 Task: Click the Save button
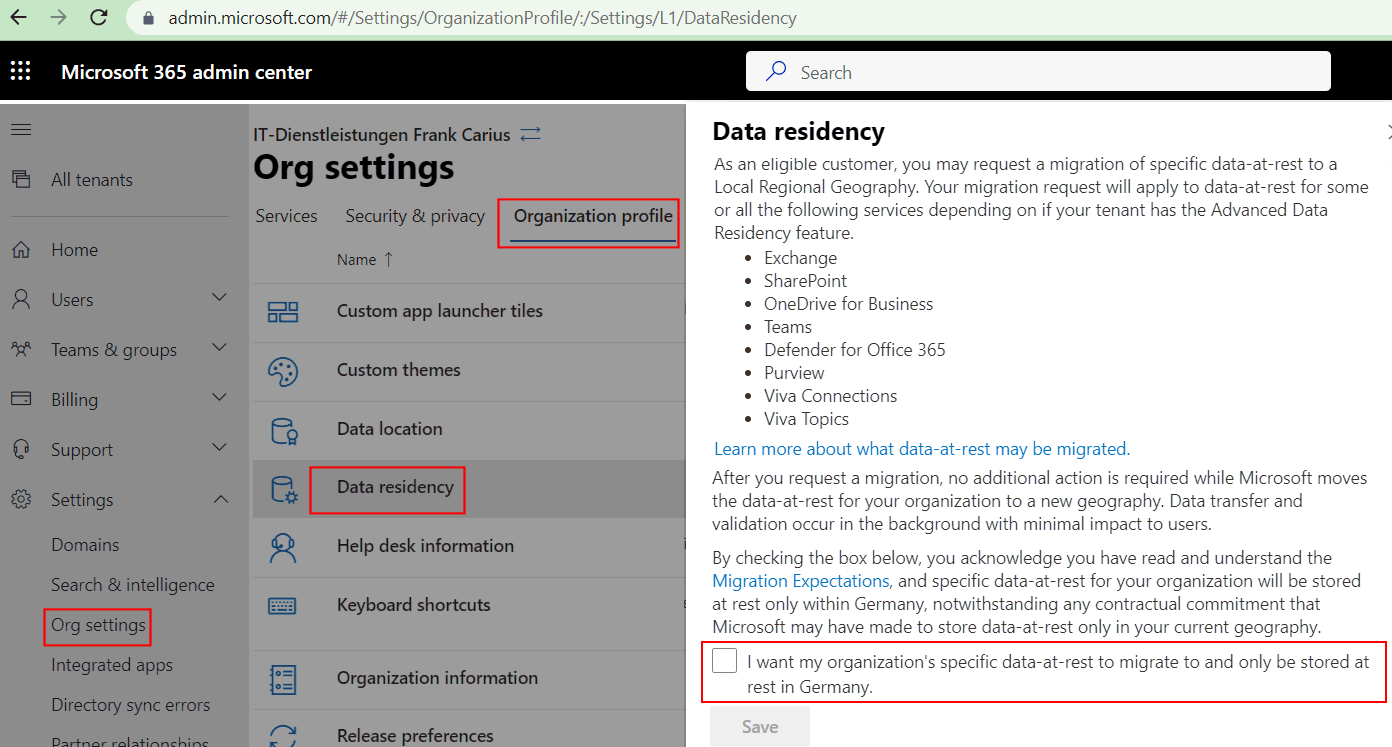click(x=760, y=727)
